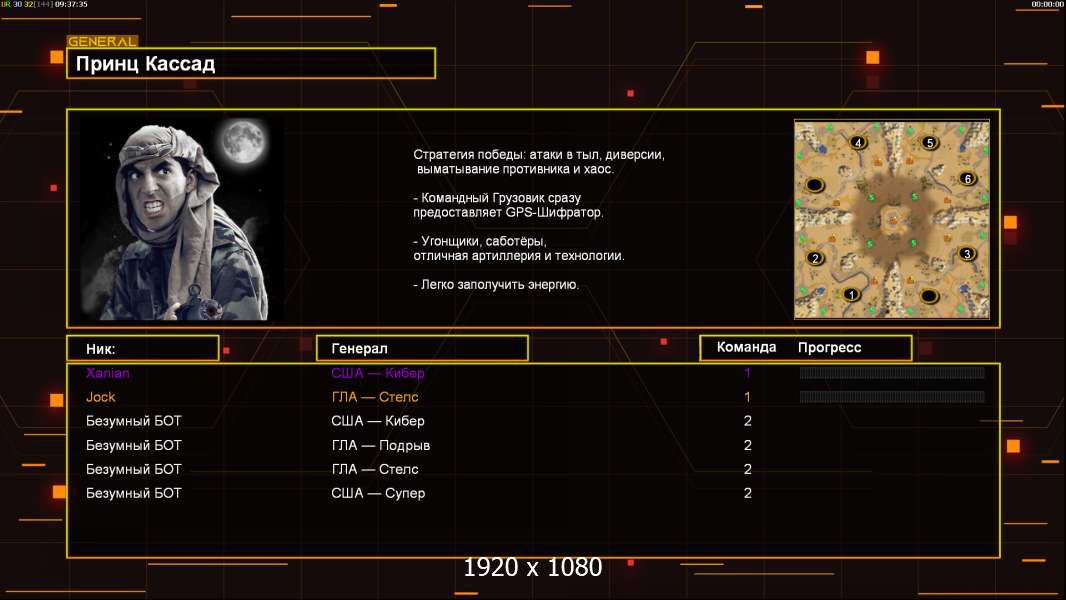Viewport: 1066px width, 600px height.
Task: Click start position marker 1 on the minimap
Action: point(850,295)
